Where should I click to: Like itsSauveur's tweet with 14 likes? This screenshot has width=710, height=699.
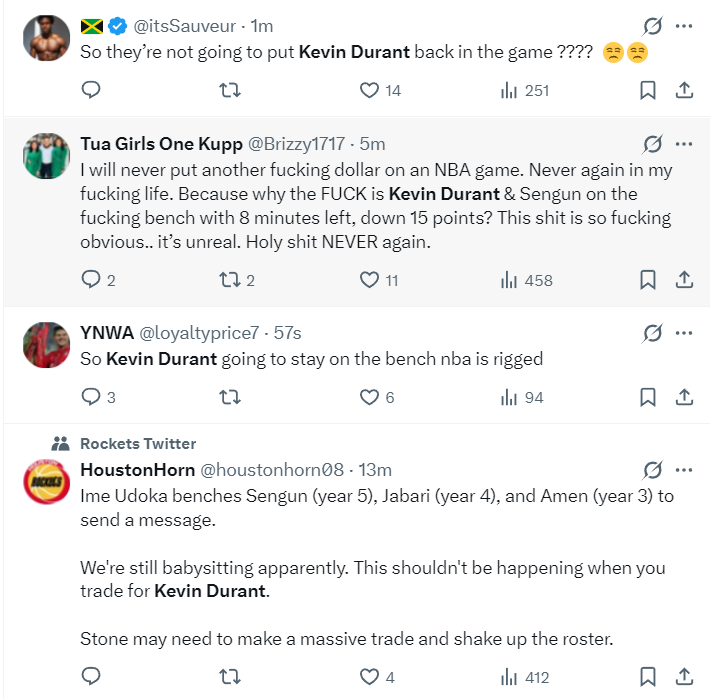tap(369, 91)
